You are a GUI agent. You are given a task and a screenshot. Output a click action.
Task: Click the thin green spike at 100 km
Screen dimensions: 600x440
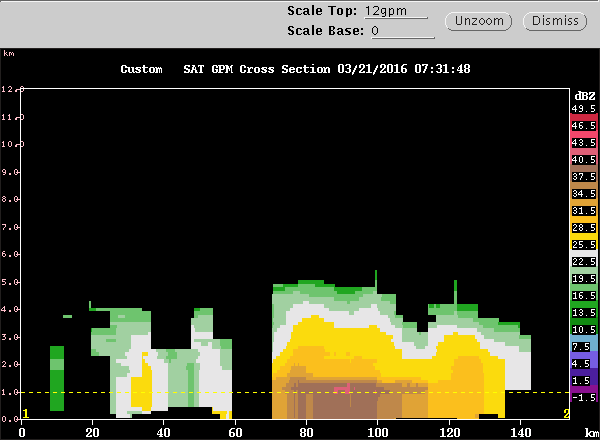376,281
